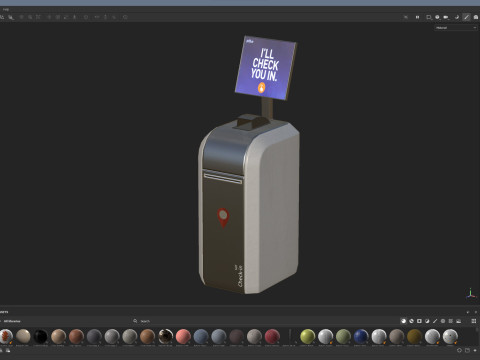Image resolution: width=480 pixels, height=360 pixels.
Task: Filter assets by the brushes stroke icon
Action: coord(435,321)
